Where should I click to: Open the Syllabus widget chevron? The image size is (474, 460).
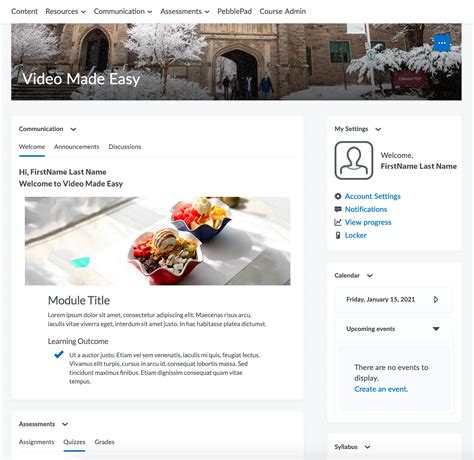tap(367, 447)
